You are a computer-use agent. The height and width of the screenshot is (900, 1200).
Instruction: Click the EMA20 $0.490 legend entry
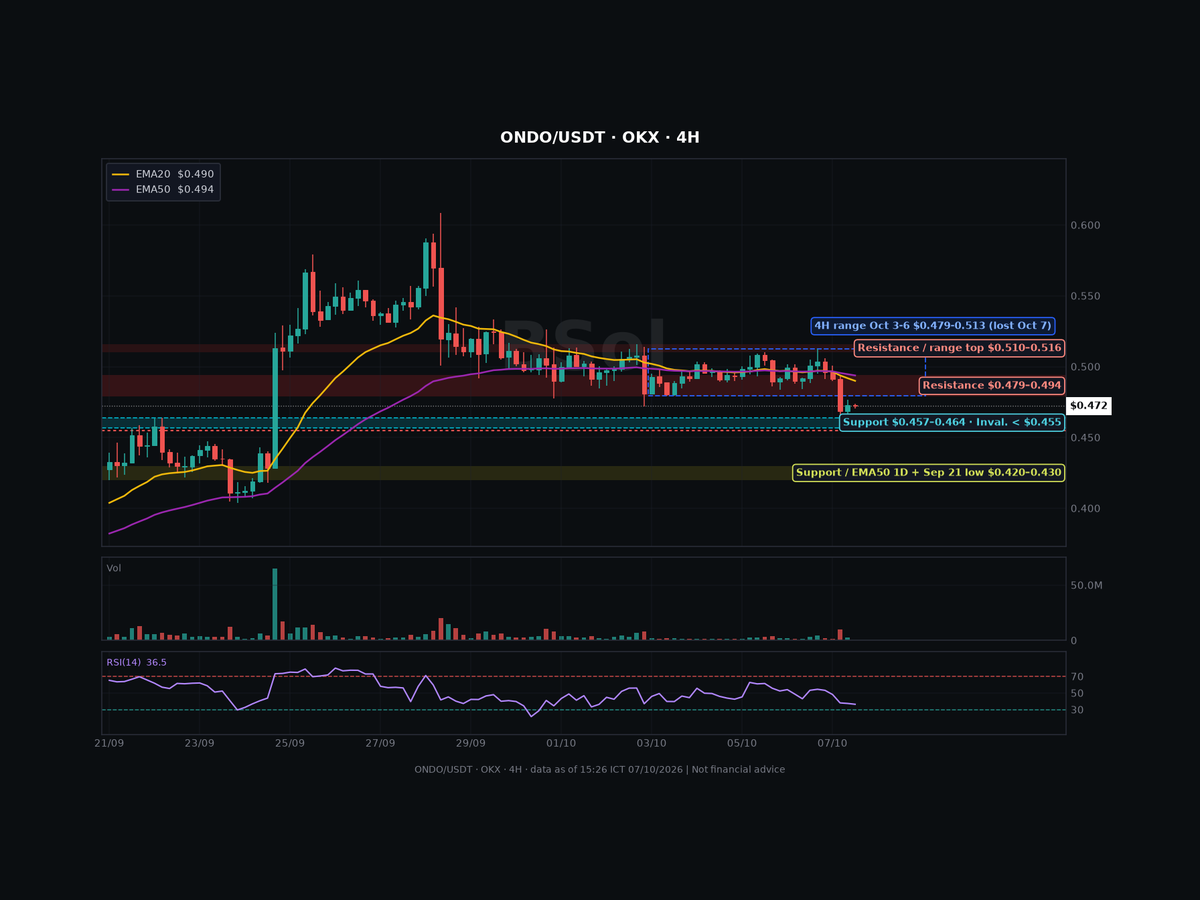point(163,174)
